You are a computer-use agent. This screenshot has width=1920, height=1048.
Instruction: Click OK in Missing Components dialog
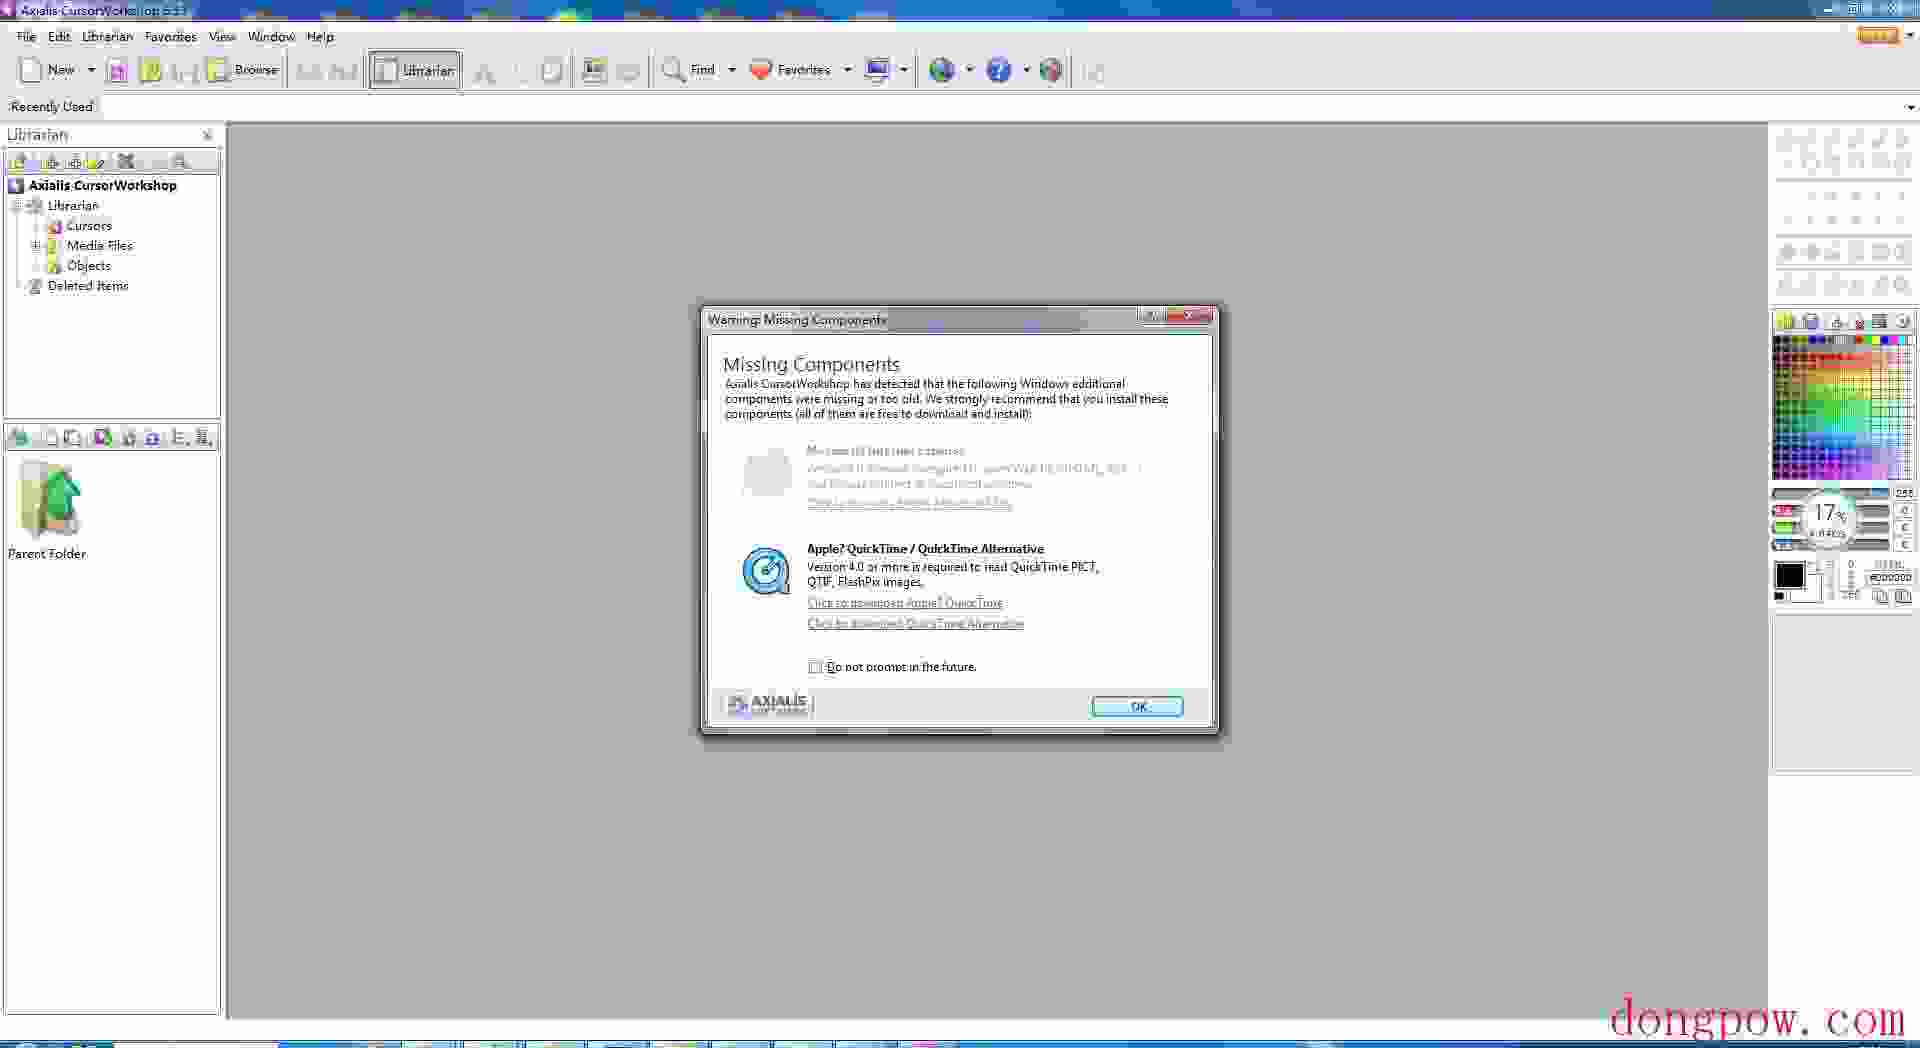(1137, 706)
